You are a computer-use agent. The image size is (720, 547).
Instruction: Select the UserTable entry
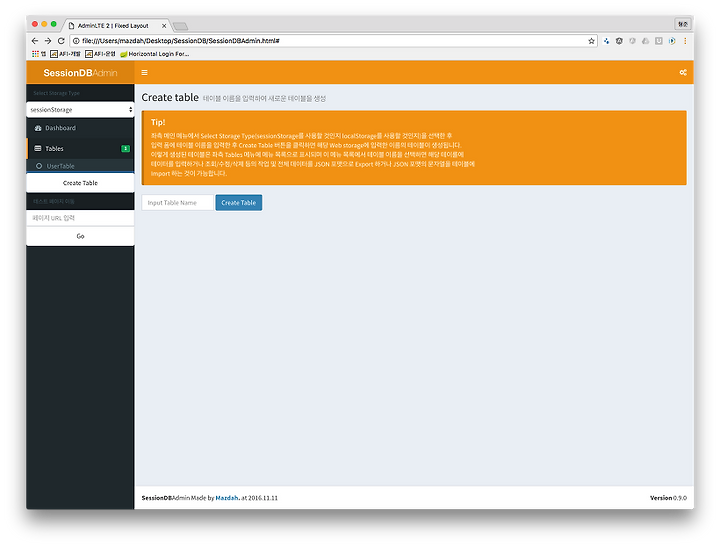tap(80, 166)
